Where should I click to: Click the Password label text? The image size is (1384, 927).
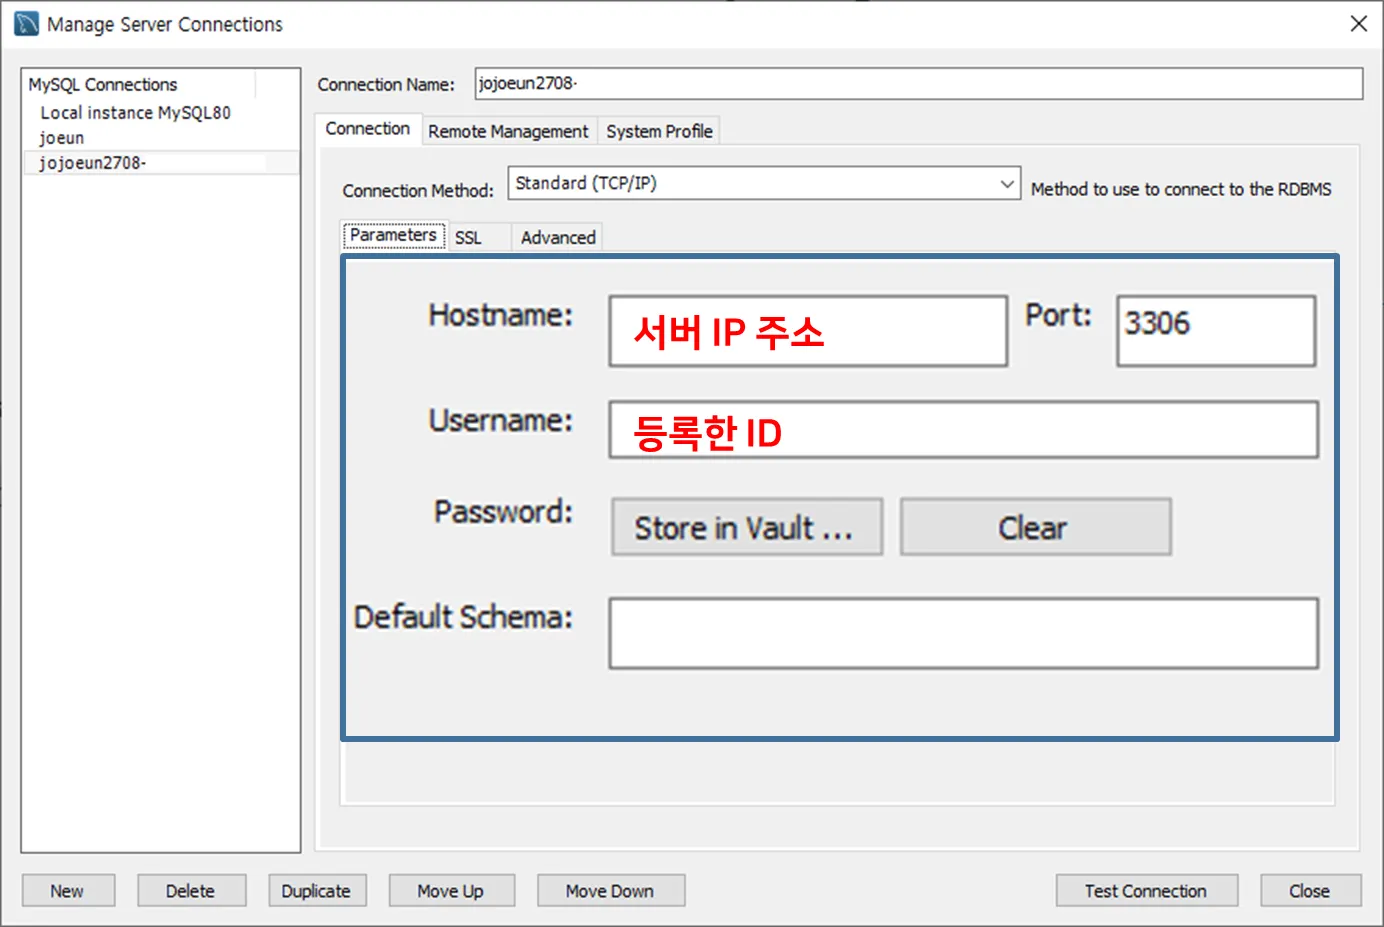point(503,512)
